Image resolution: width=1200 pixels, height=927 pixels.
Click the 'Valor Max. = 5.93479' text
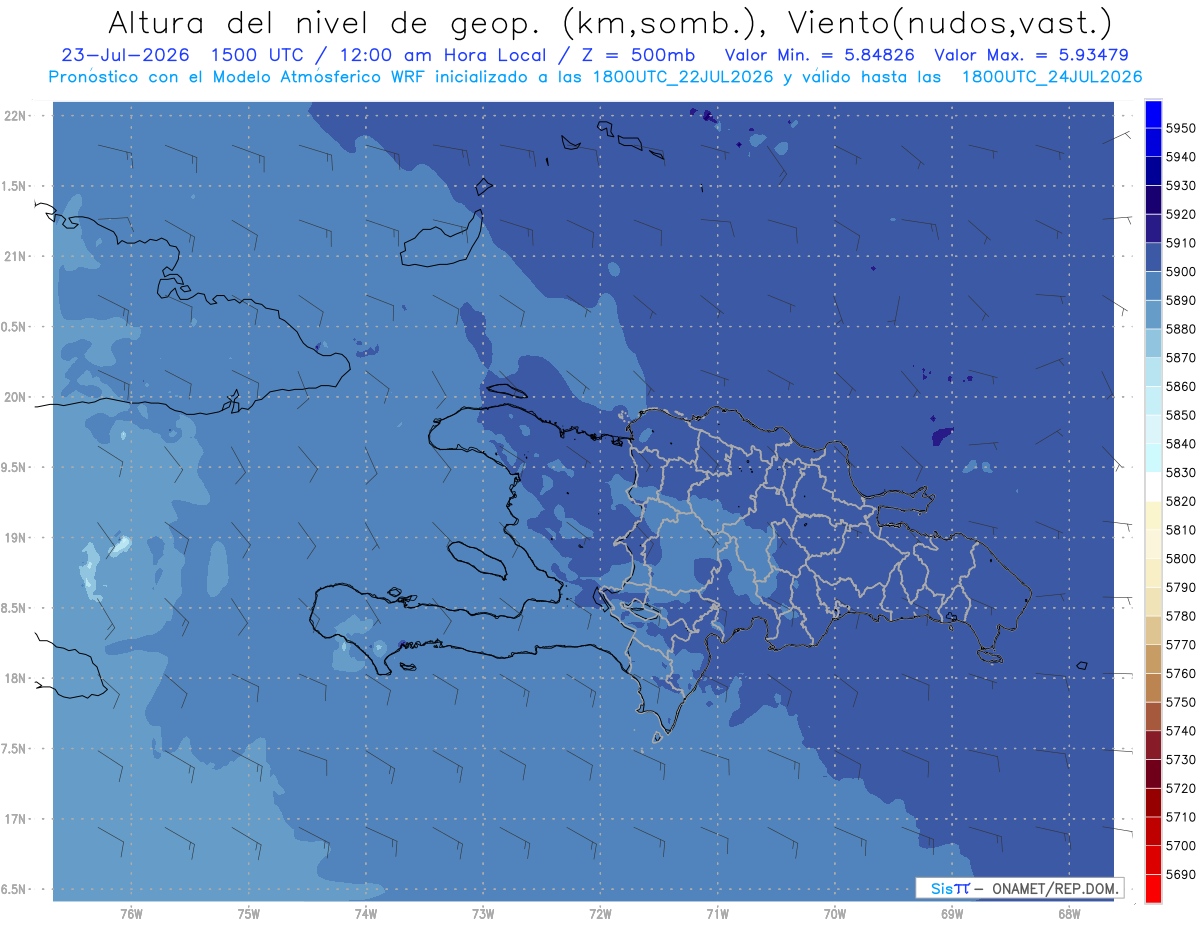point(1032,55)
